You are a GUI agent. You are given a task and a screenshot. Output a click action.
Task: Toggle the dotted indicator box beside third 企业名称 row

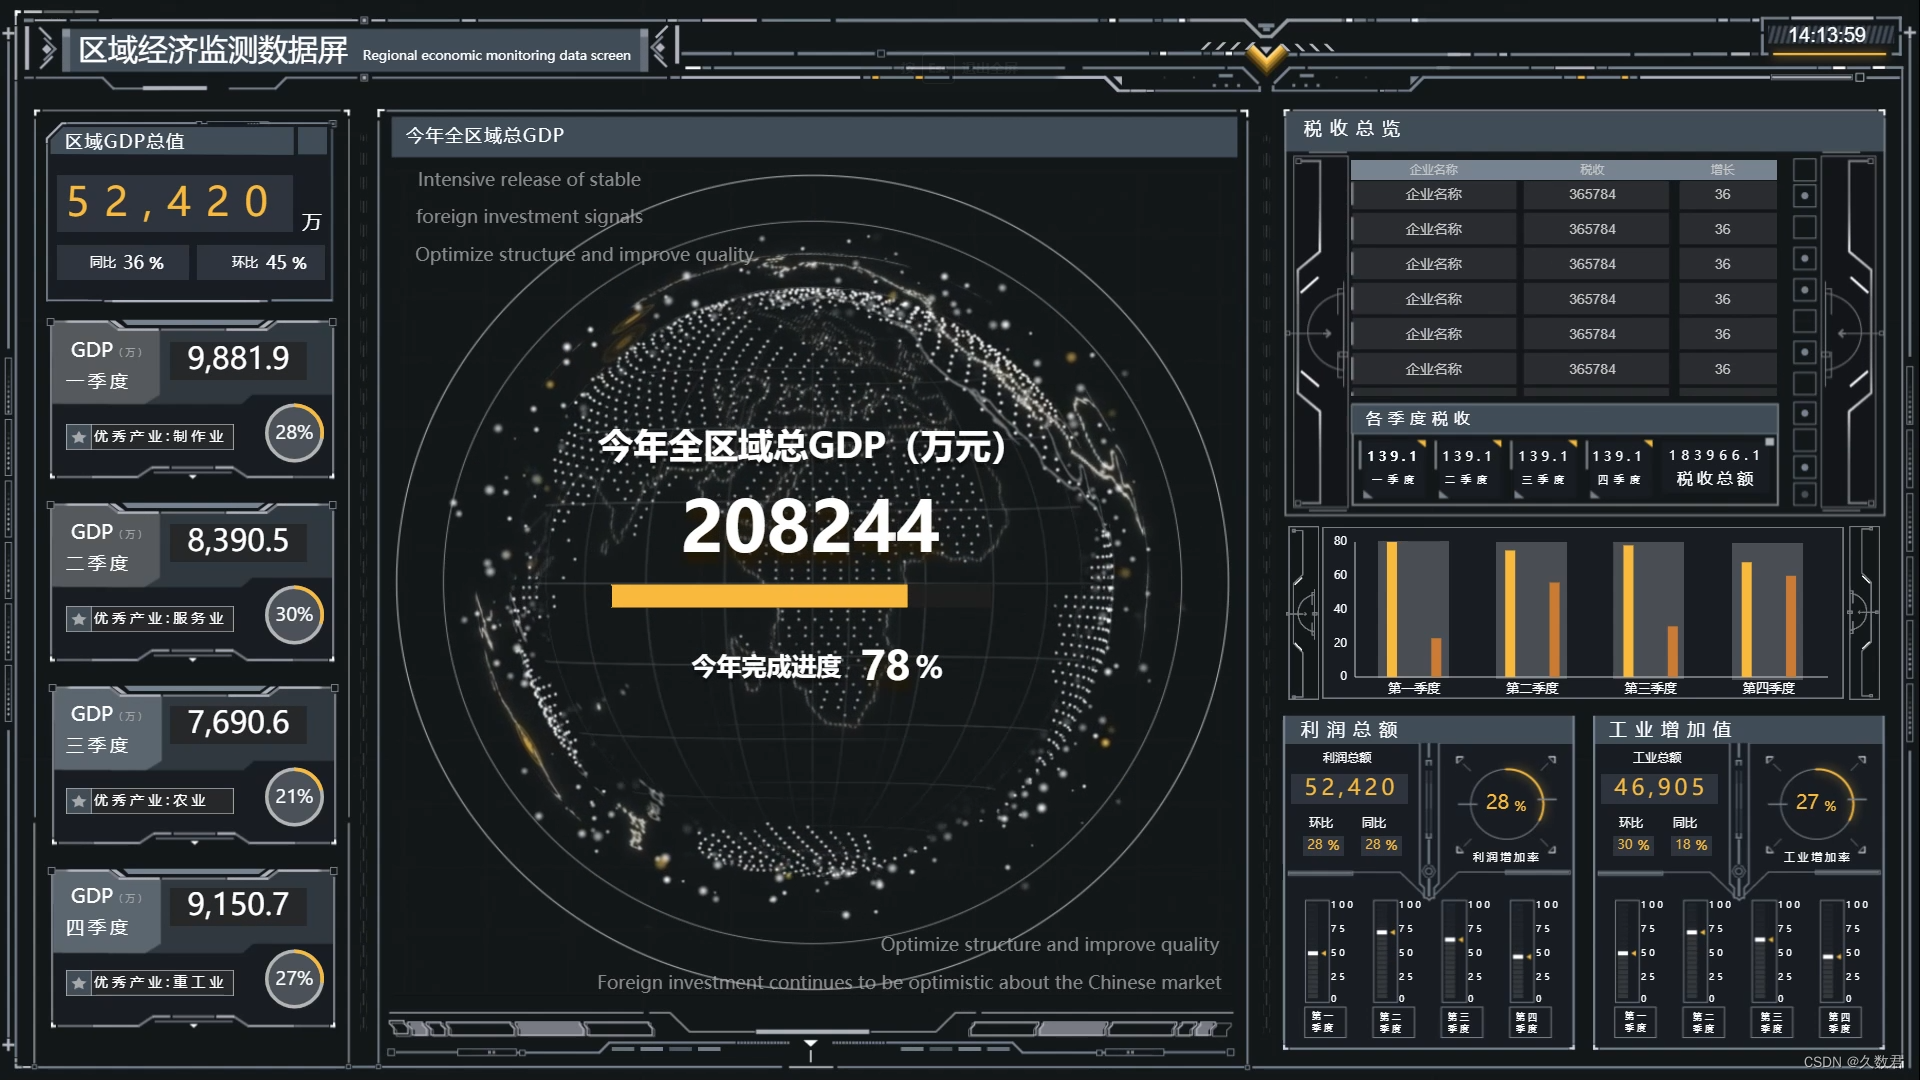pos(1805,259)
